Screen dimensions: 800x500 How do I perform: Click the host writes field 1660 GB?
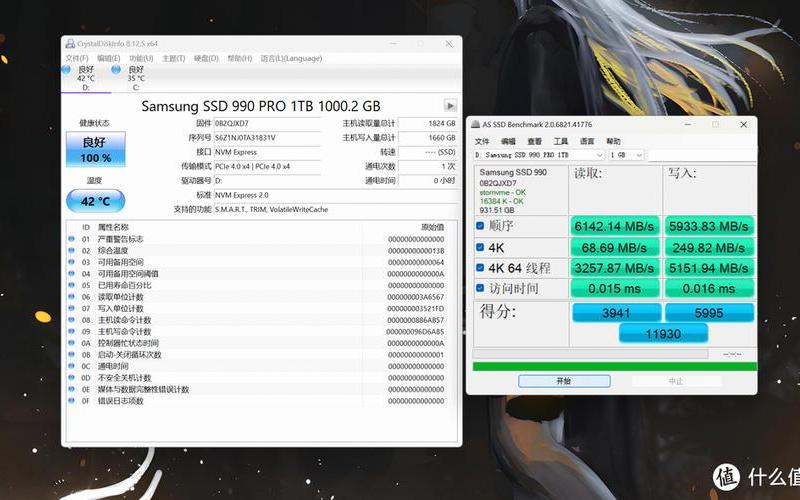[x=428, y=137]
